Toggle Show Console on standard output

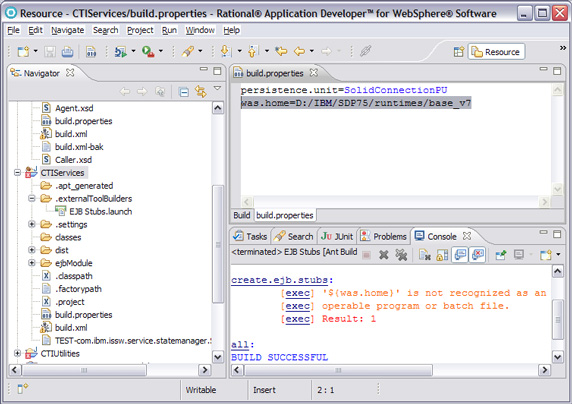[x=460, y=254]
